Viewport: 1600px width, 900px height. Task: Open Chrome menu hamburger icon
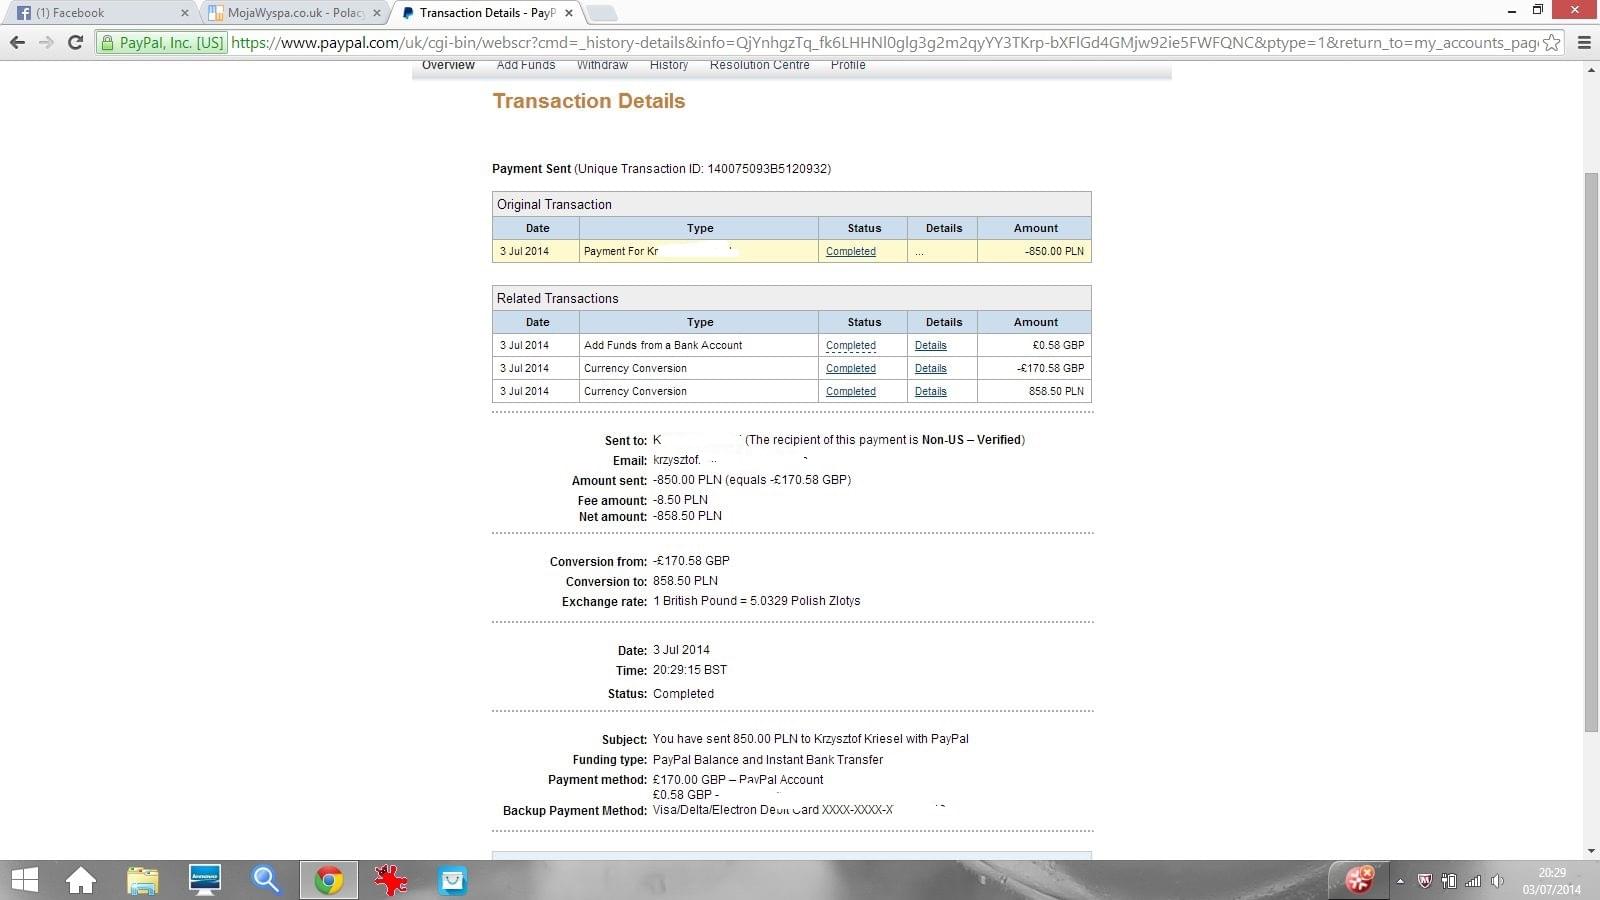1584,42
